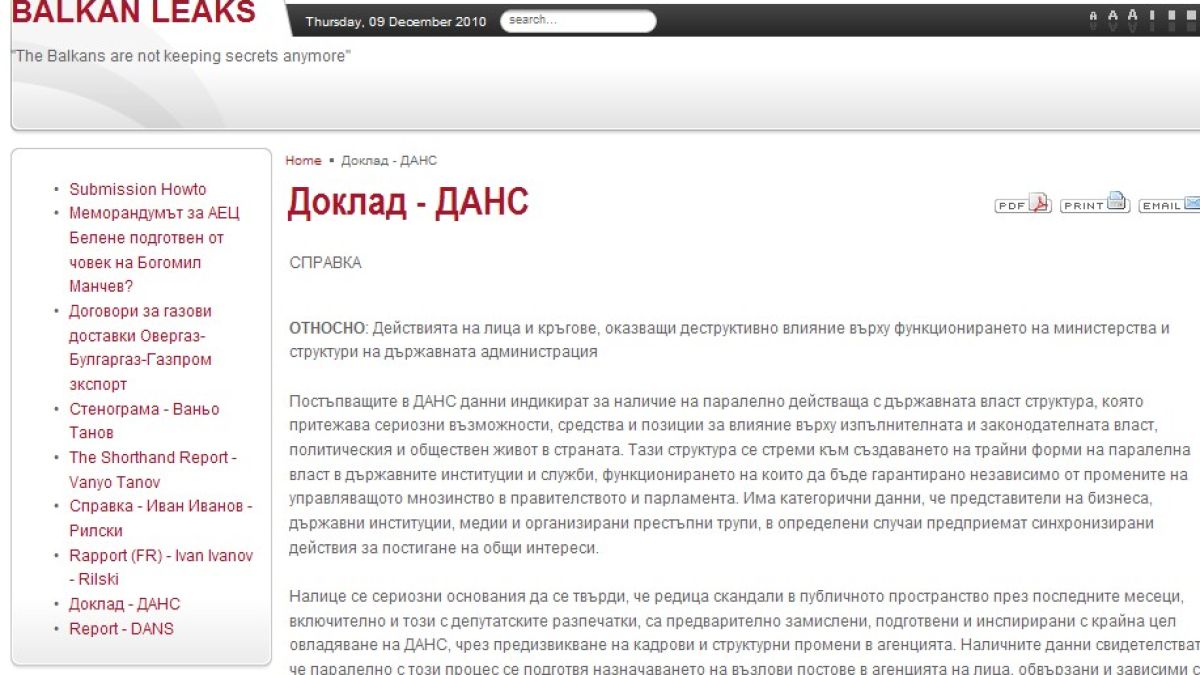The image size is (1200, 675).
Task: Click the date Thursday, 09 December 2010
Action: [x=396, y=21]
